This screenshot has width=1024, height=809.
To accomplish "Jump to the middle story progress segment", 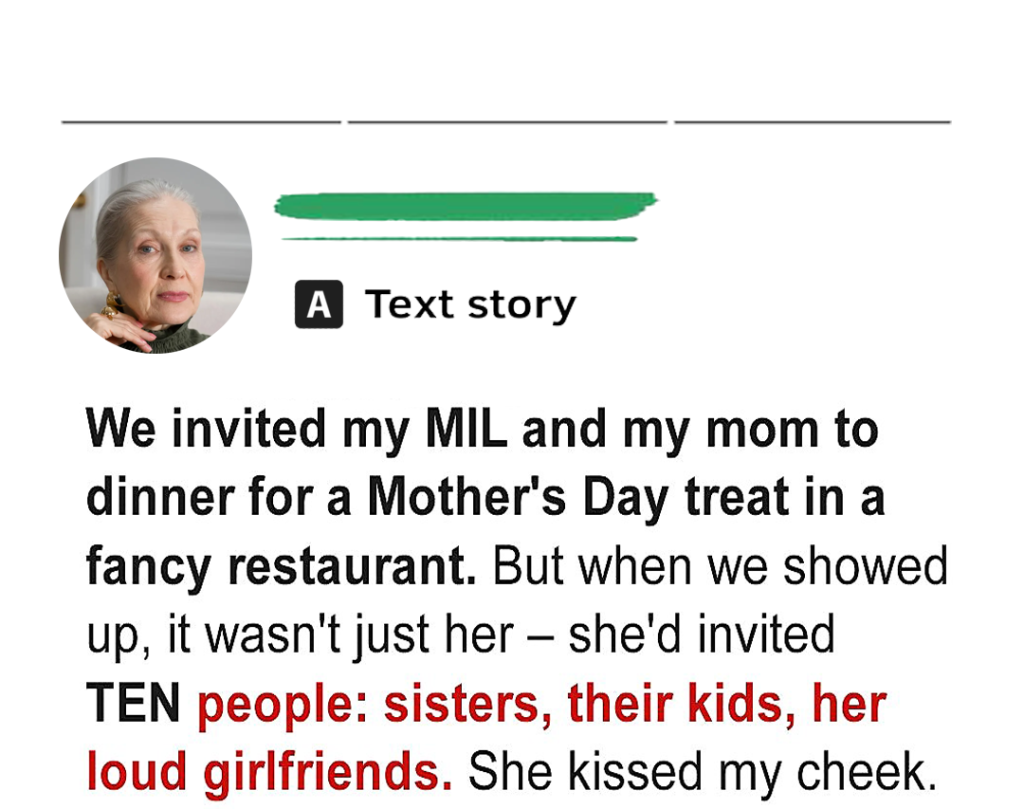I will (507, 121).
